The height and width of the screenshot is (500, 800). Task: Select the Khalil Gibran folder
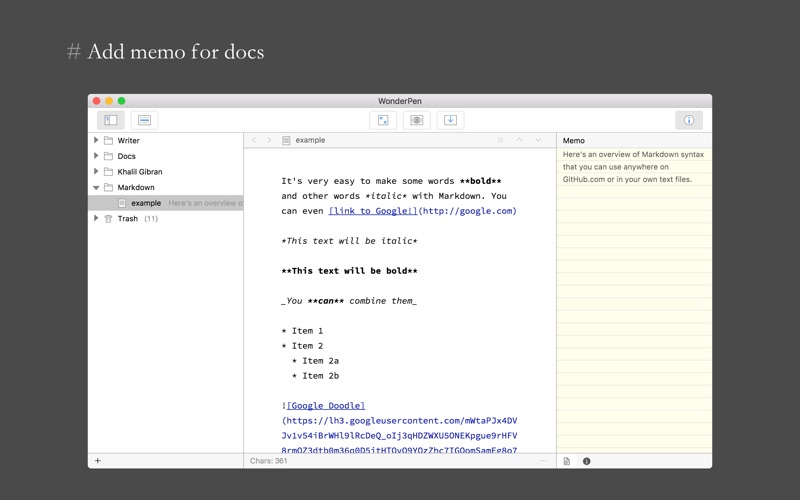(139, 172)
